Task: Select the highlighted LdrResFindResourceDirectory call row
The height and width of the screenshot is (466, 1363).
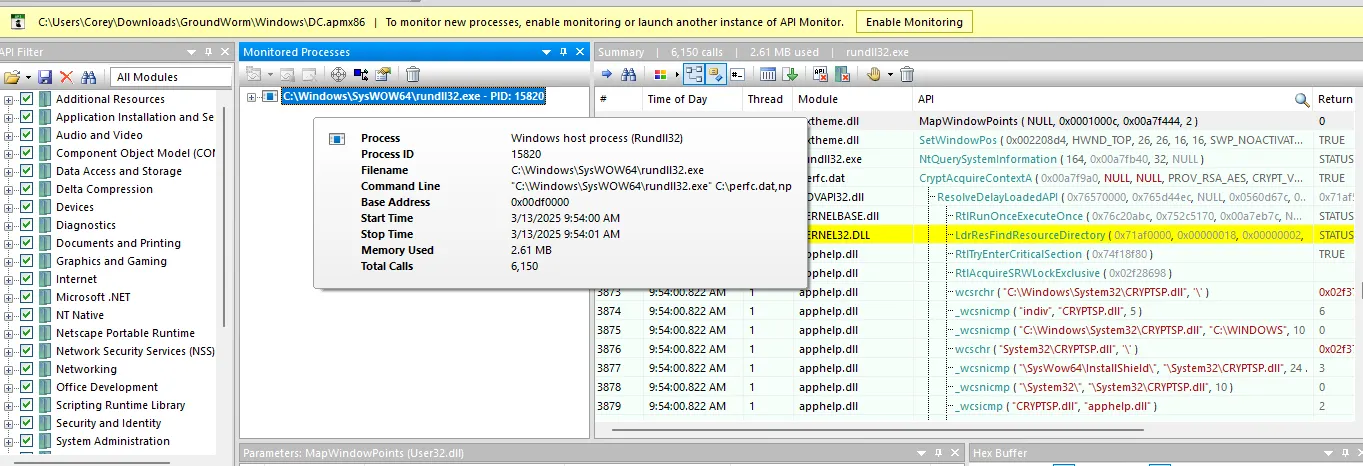Action: click(978, 235)
